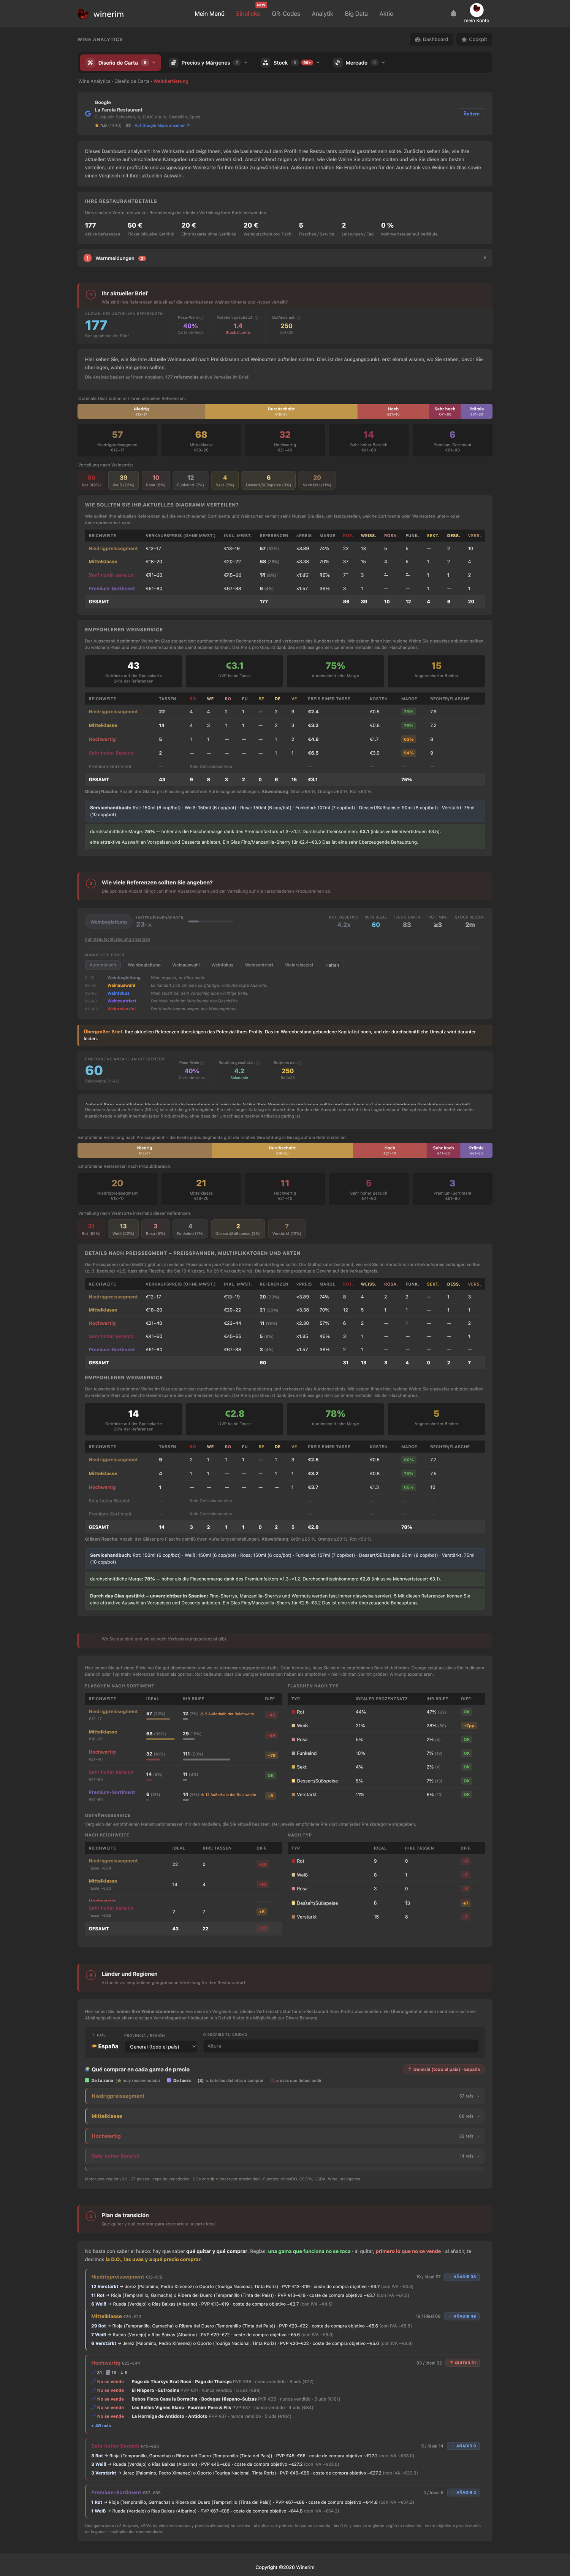570x2576 pixels.
Task: Click the O escribe tu ciudad field
Action: point(341,2046)
